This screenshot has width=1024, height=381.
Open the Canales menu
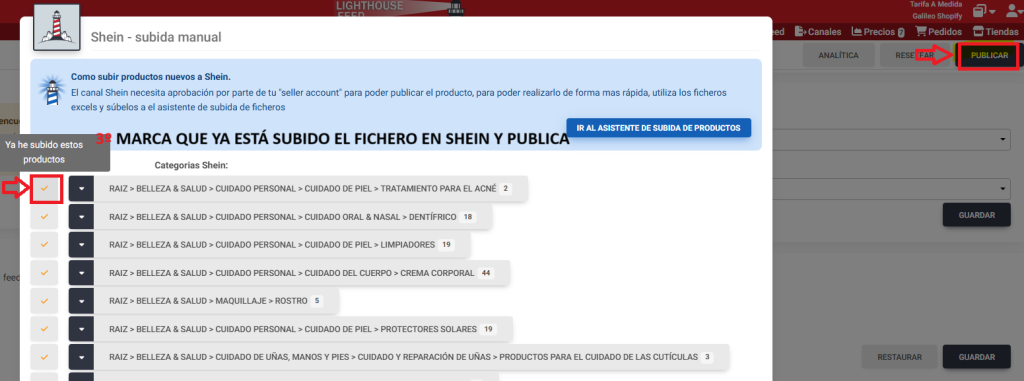coord(818,31)
